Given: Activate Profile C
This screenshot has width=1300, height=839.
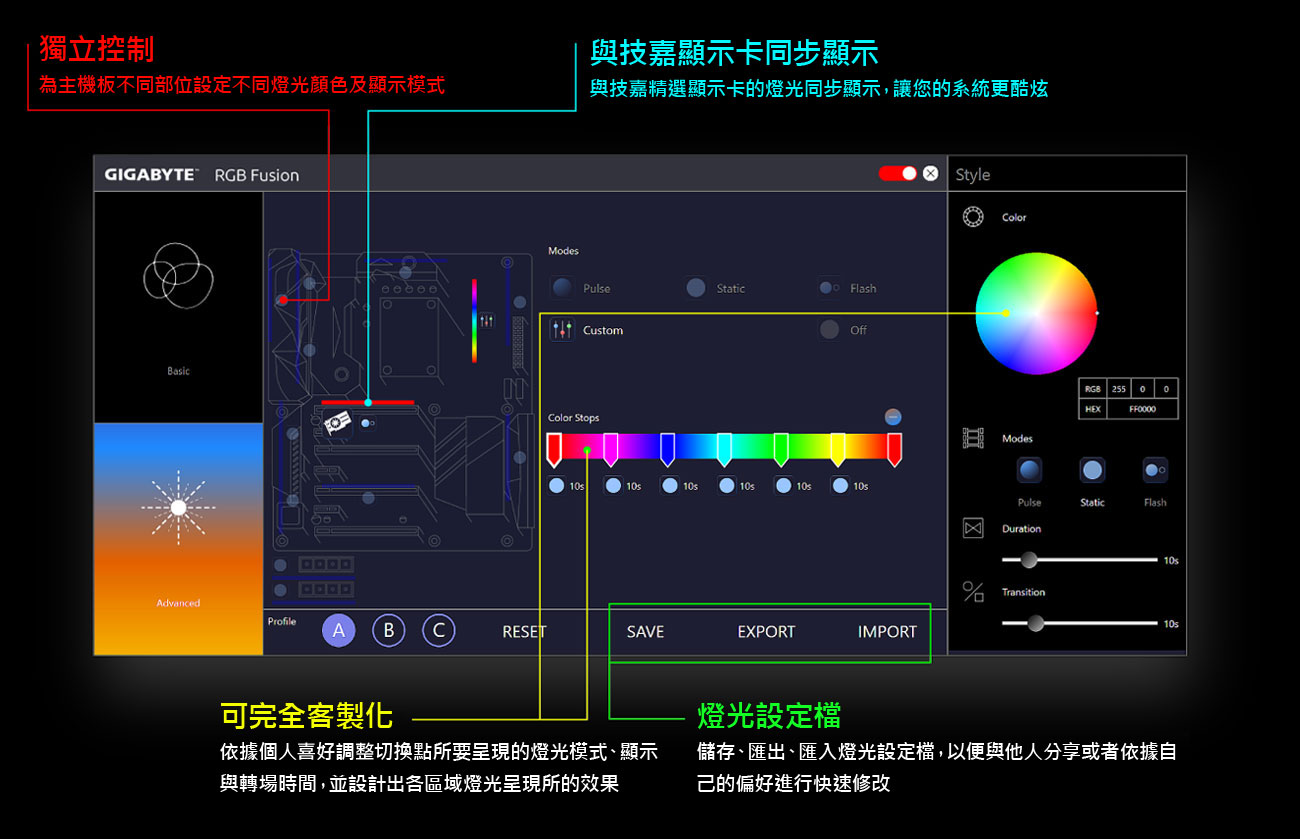Looking at the screenshot, I should point(439,630).
